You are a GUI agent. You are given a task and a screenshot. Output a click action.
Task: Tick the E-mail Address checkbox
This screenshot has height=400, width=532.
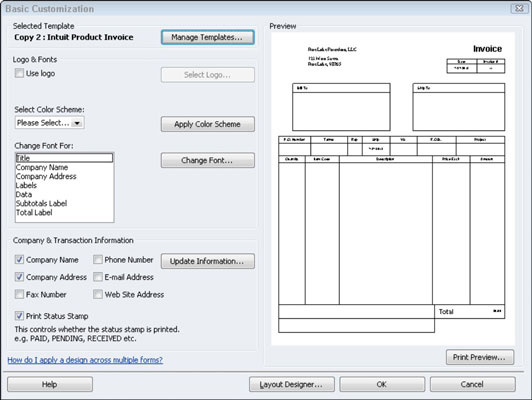point(98,277)
